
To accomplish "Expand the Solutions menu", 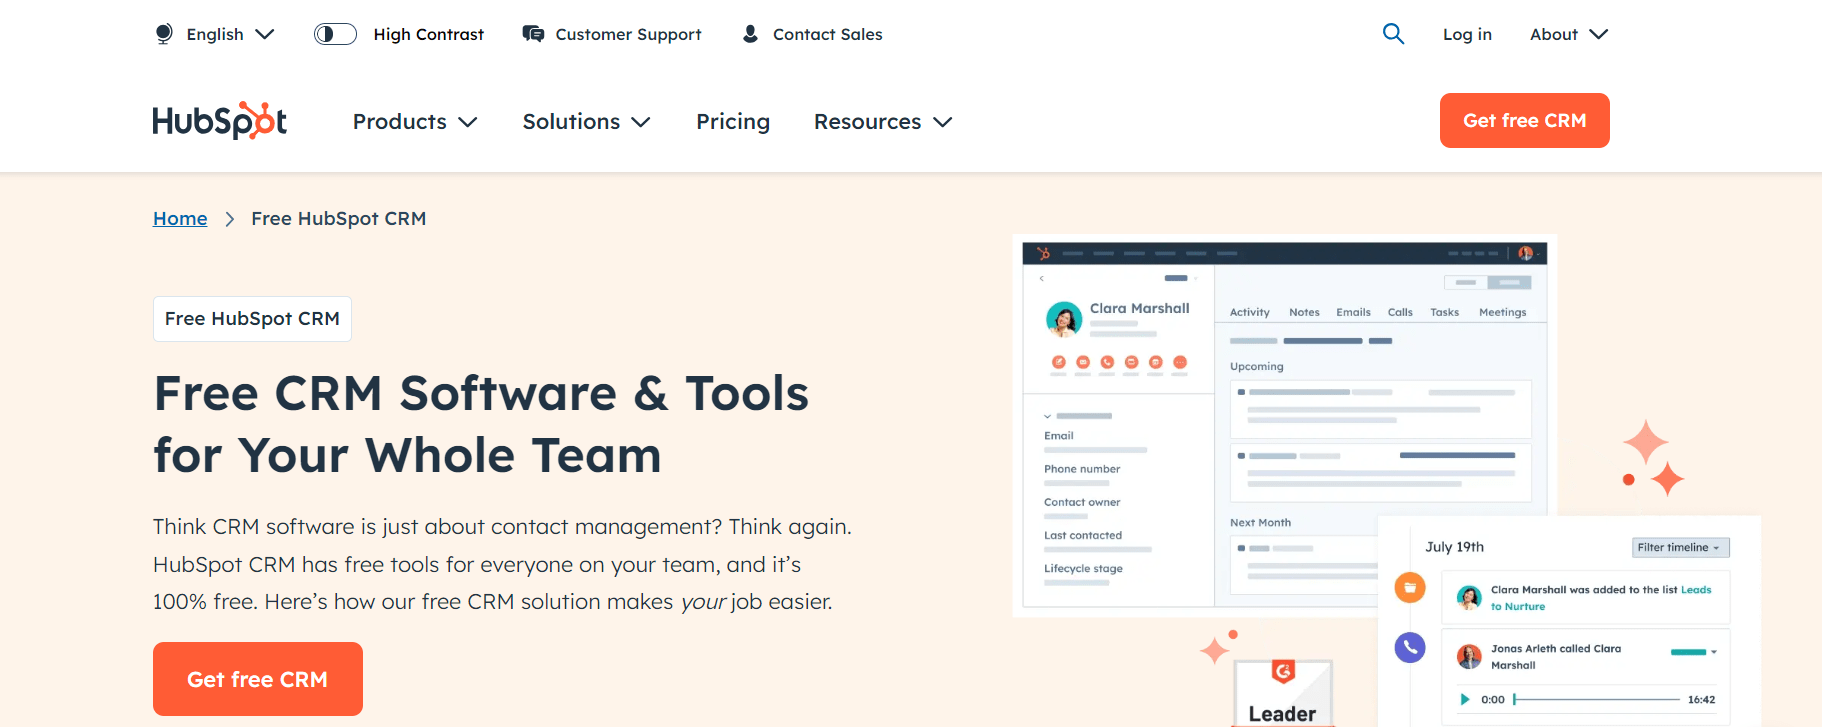I will tap(587, 121).
